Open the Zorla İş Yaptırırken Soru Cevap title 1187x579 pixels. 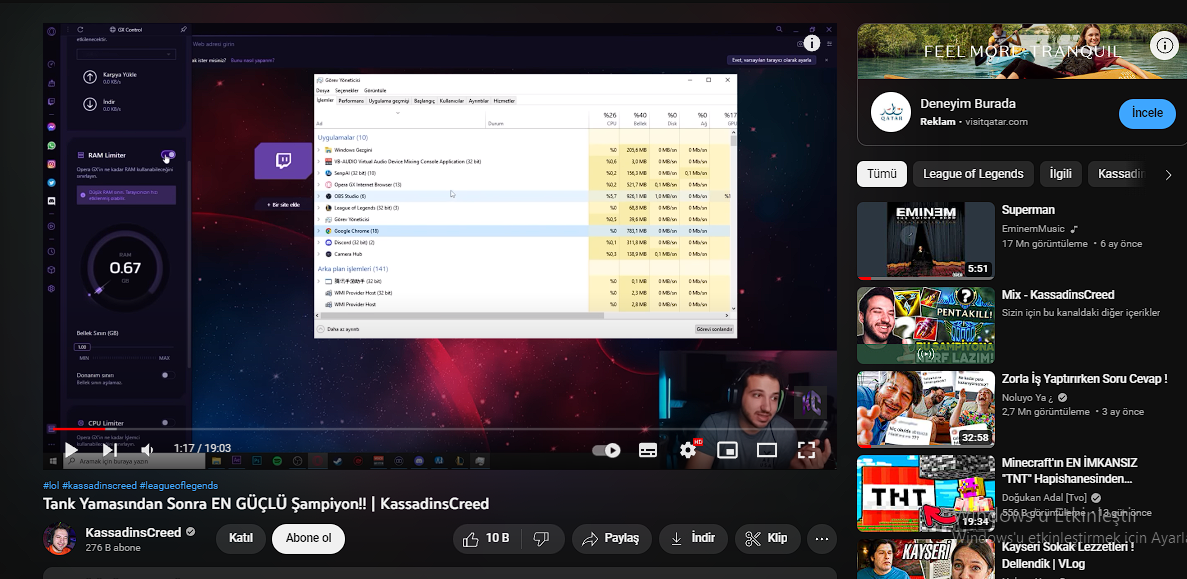tap(1087, 378)
